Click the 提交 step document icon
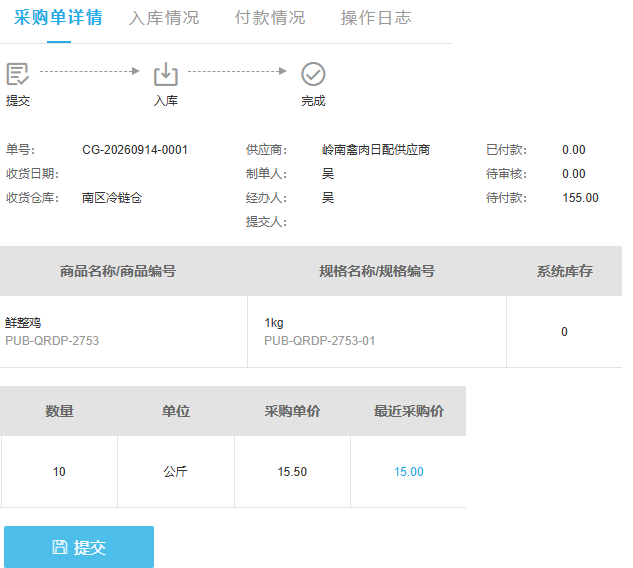 18,74
